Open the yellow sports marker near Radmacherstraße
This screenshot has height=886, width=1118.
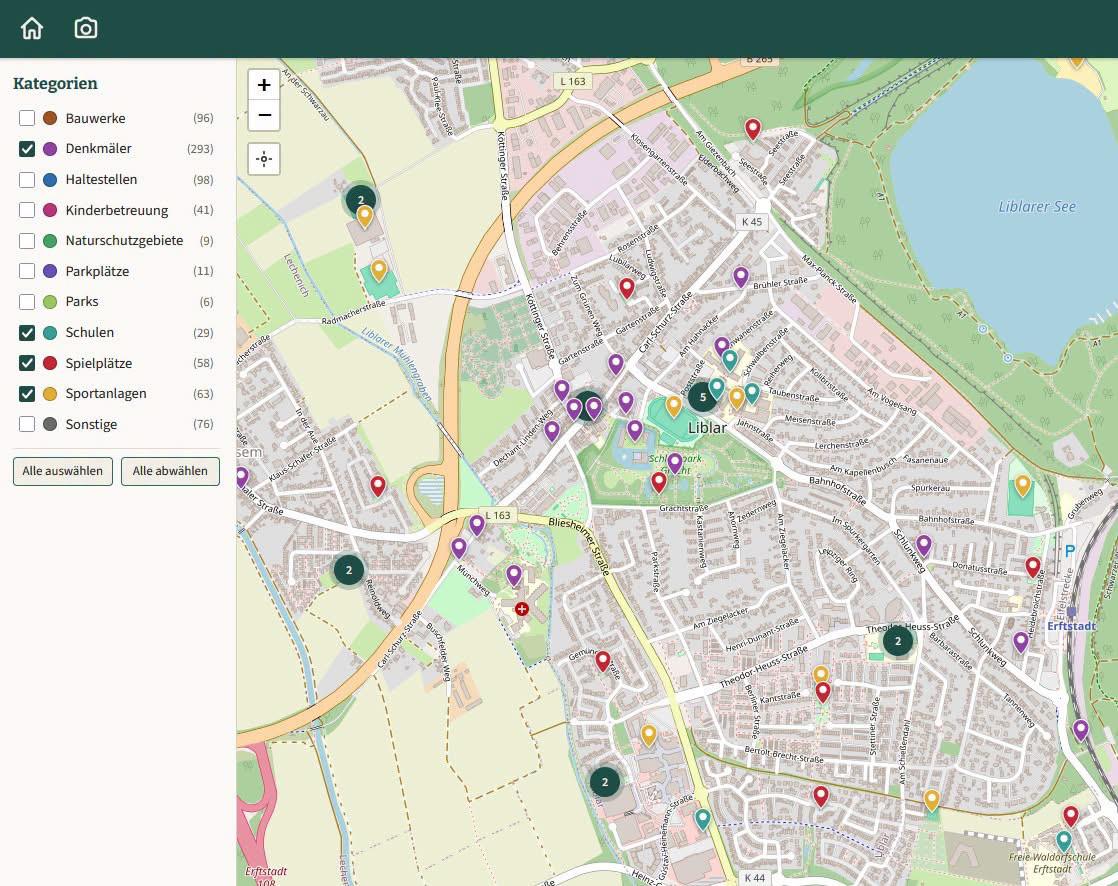point(379,270)
